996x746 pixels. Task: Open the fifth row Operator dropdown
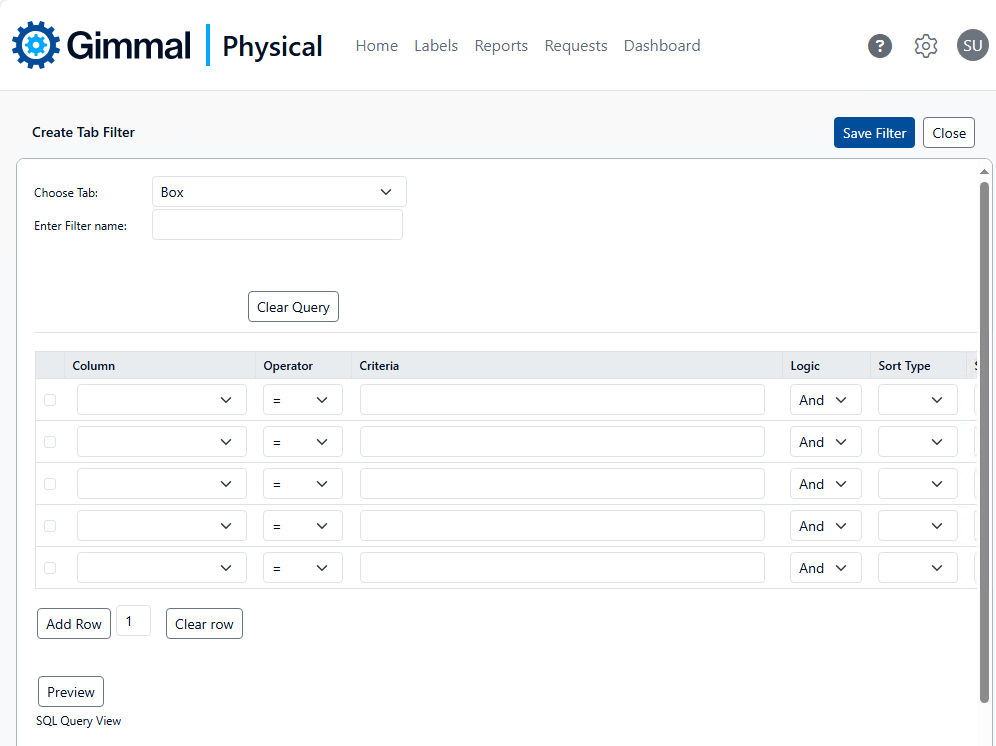(x=303, y=567)
